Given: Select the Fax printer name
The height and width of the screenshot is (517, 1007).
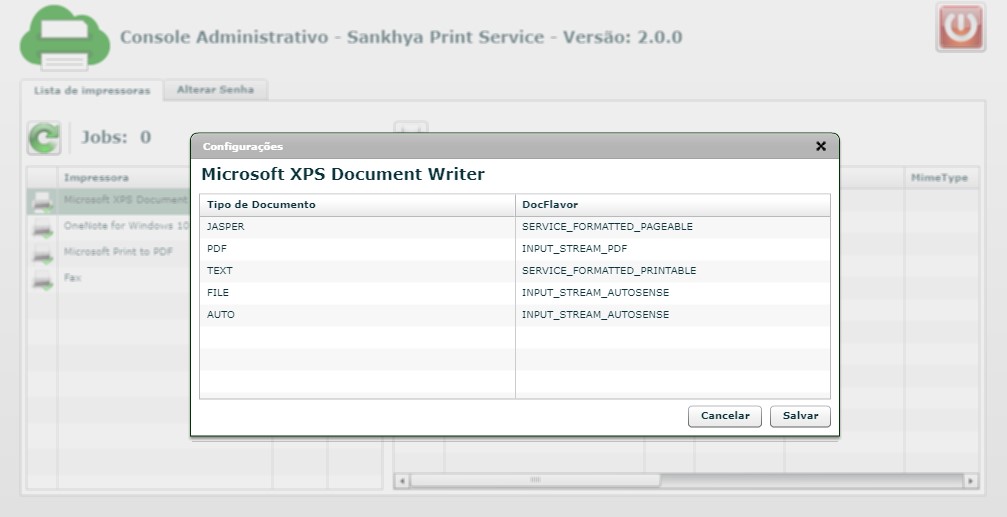Looking at the screenshot, I should (x=72, y=278).
